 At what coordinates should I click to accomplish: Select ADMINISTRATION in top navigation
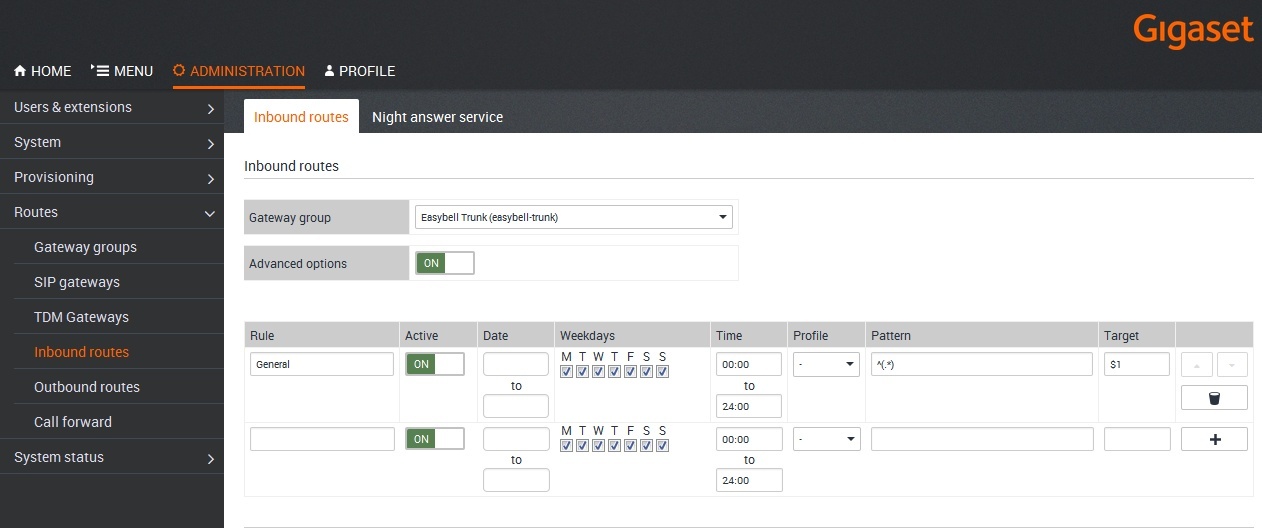(x=238, y=71)
